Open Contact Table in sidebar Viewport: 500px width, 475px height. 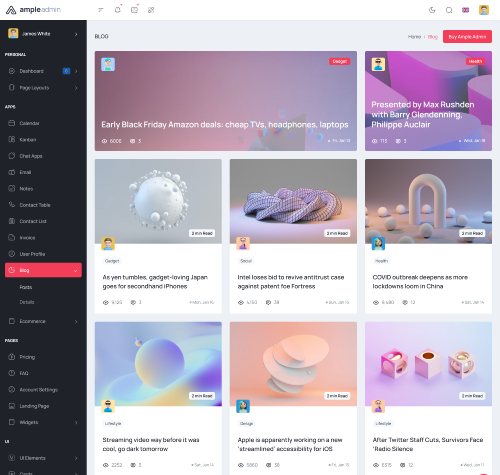pos(43,205)
